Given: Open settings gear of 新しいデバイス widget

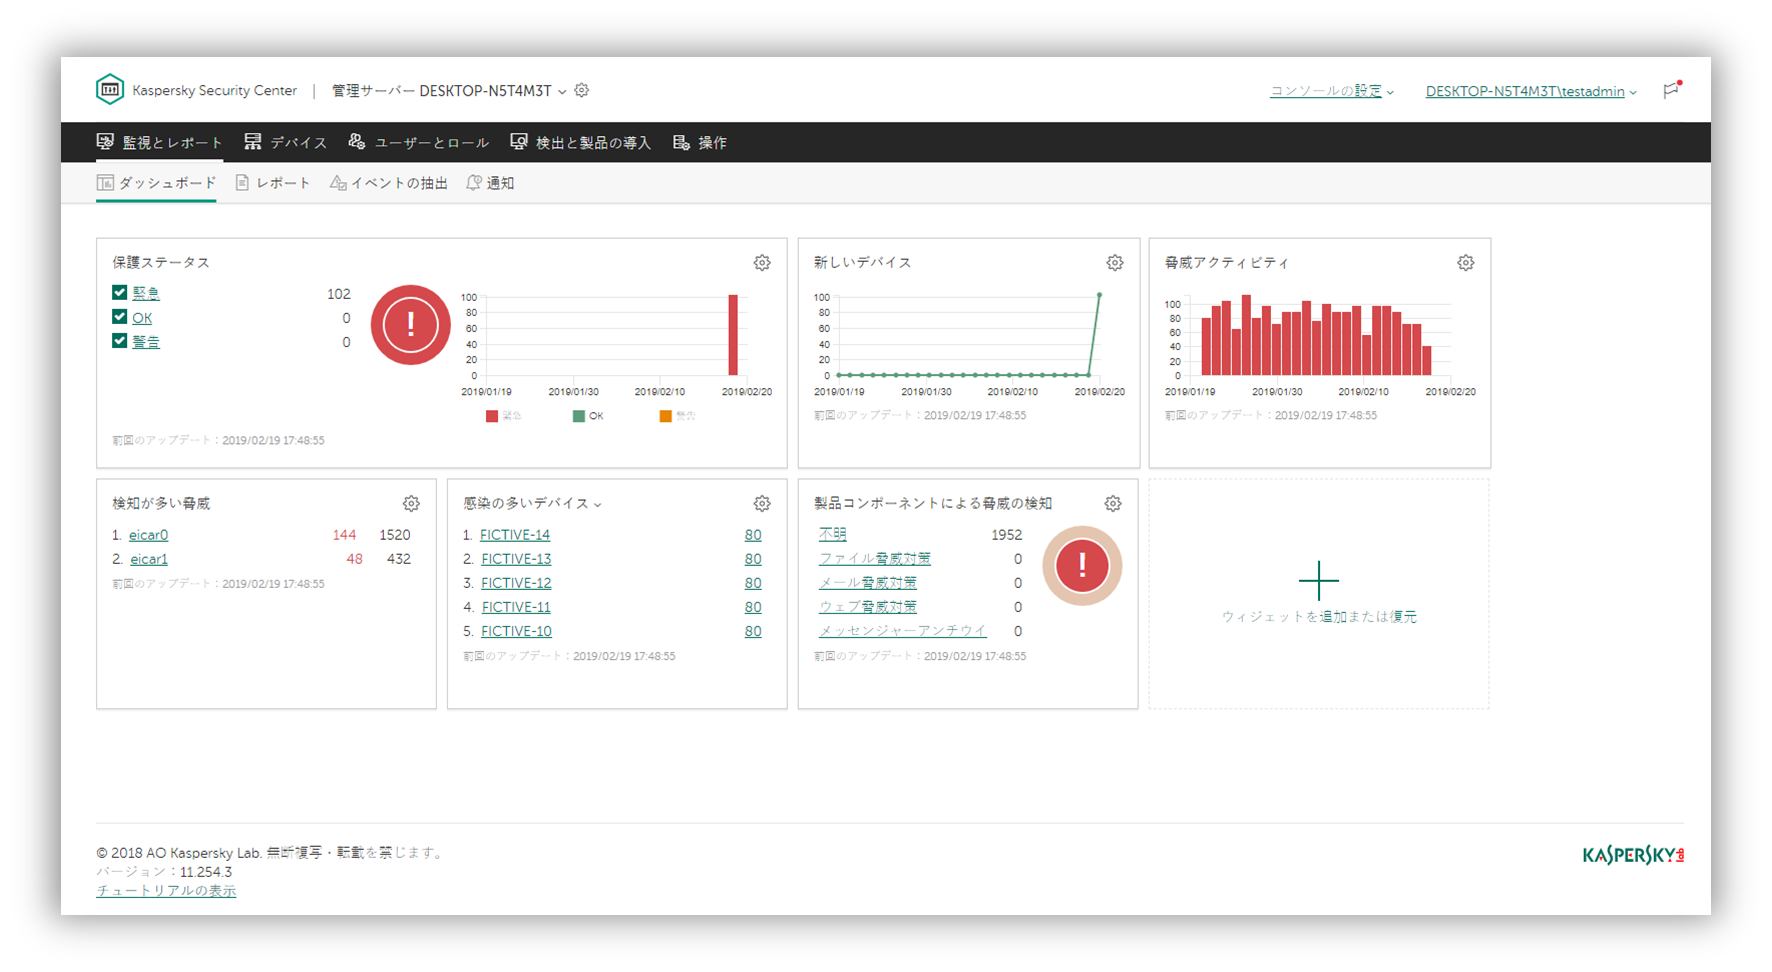Looking at the screenshot, I should [1115, 263].
